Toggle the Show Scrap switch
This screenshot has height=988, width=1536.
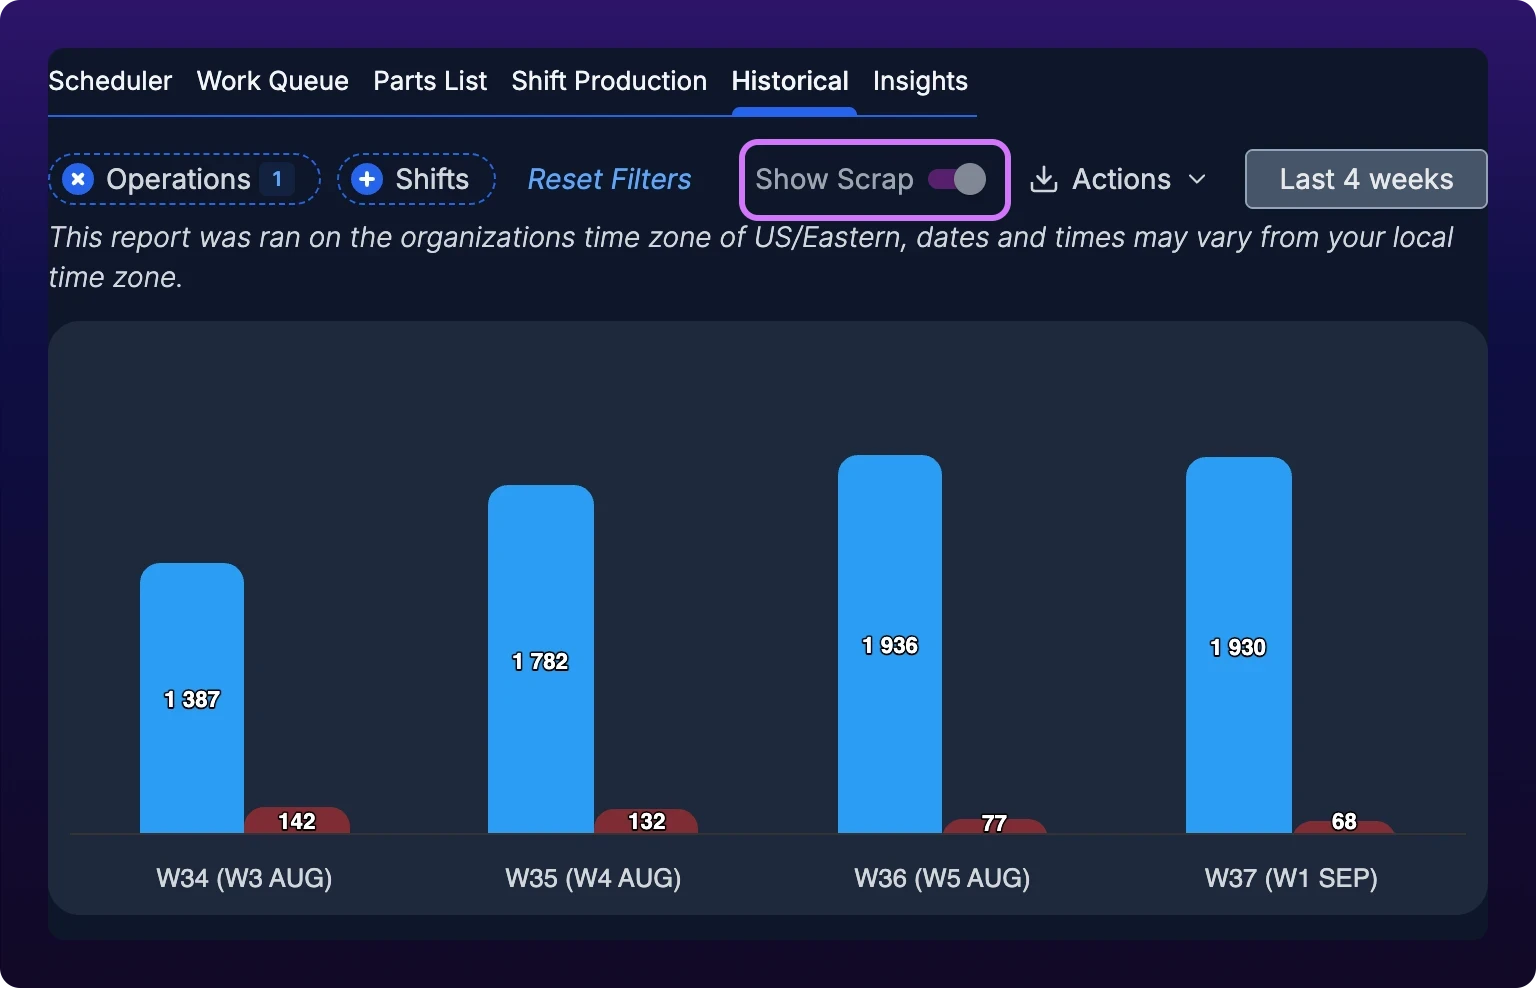(x=957, y=179)
